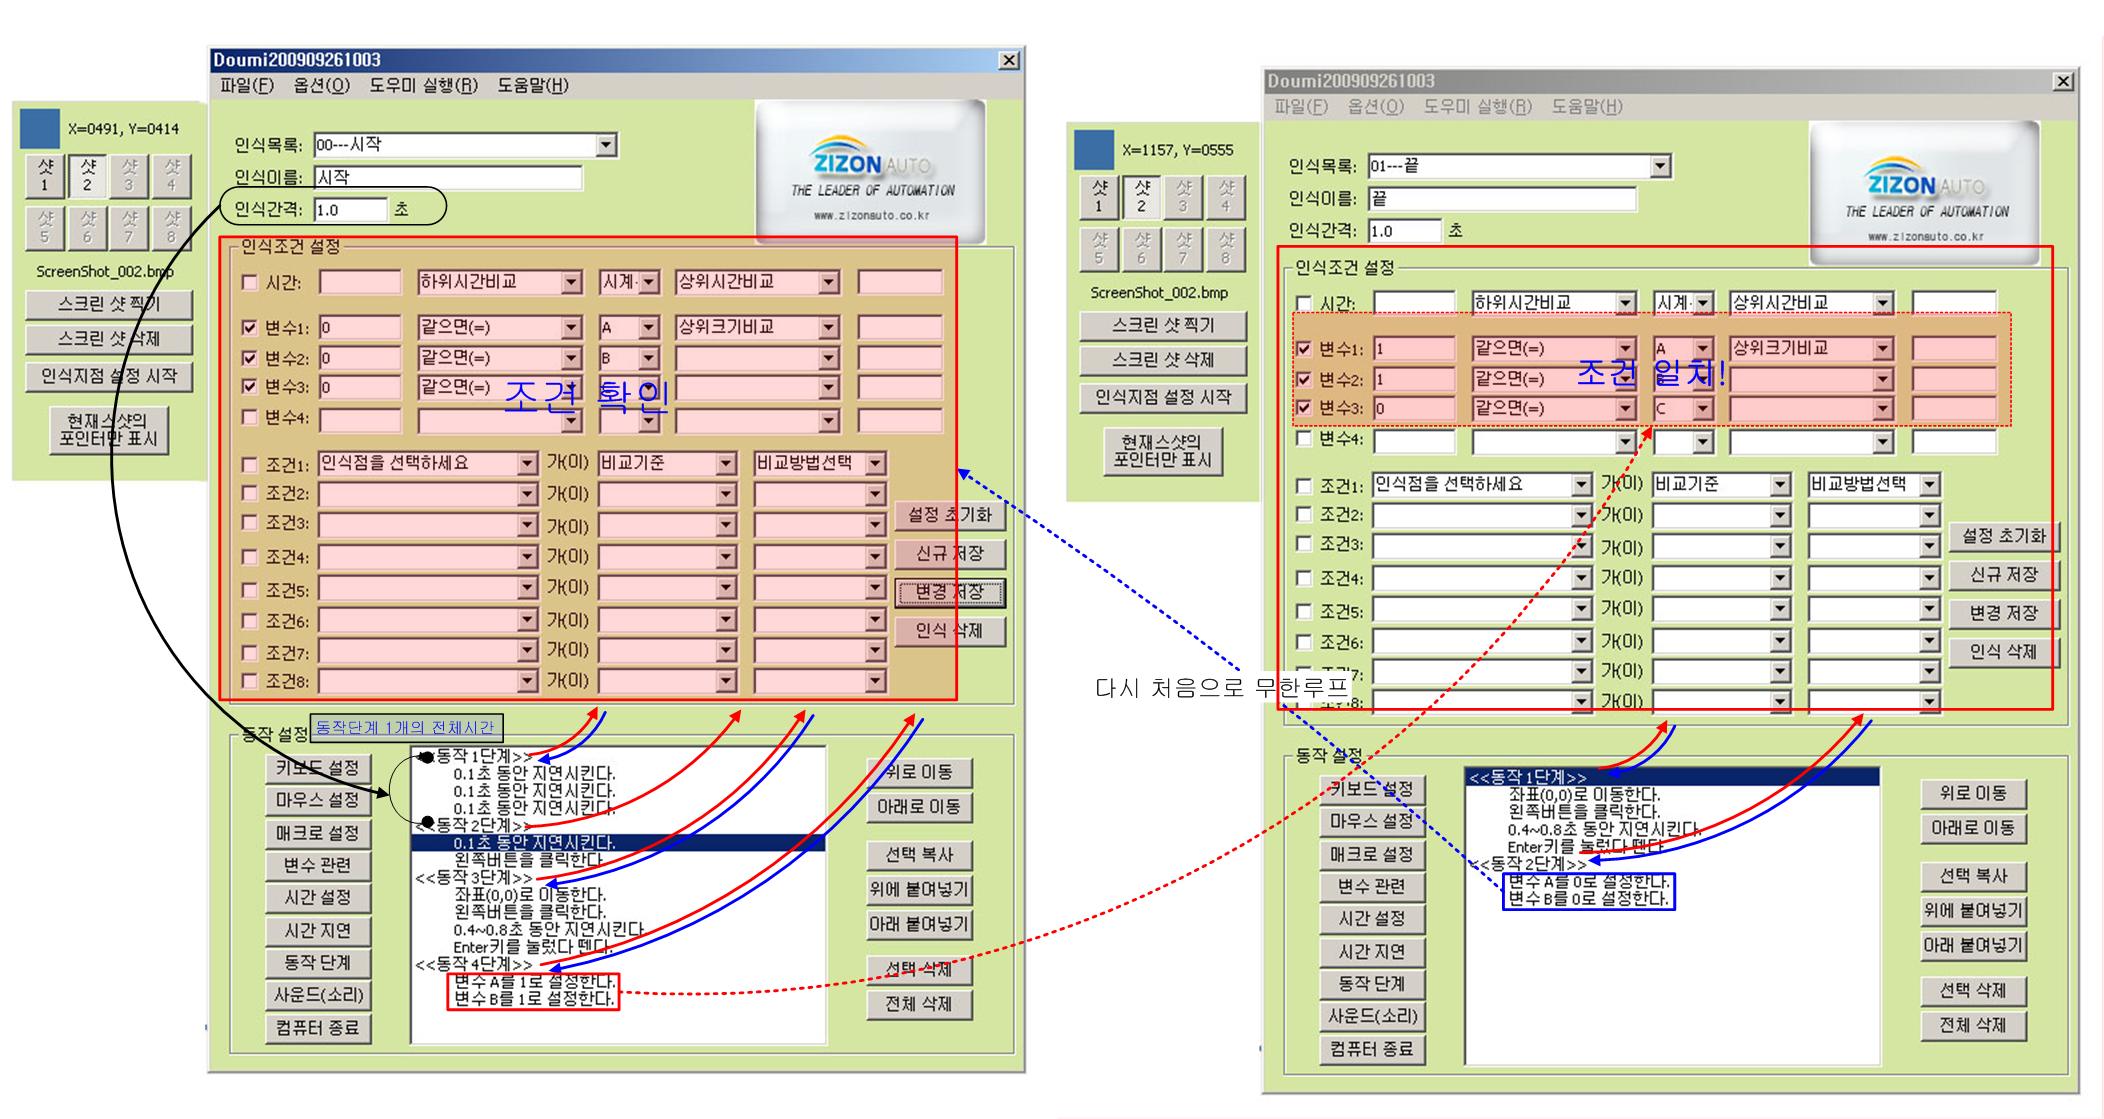Close the left Doumi window
Screen dimensions: 2104x1119
point(1009,60)
